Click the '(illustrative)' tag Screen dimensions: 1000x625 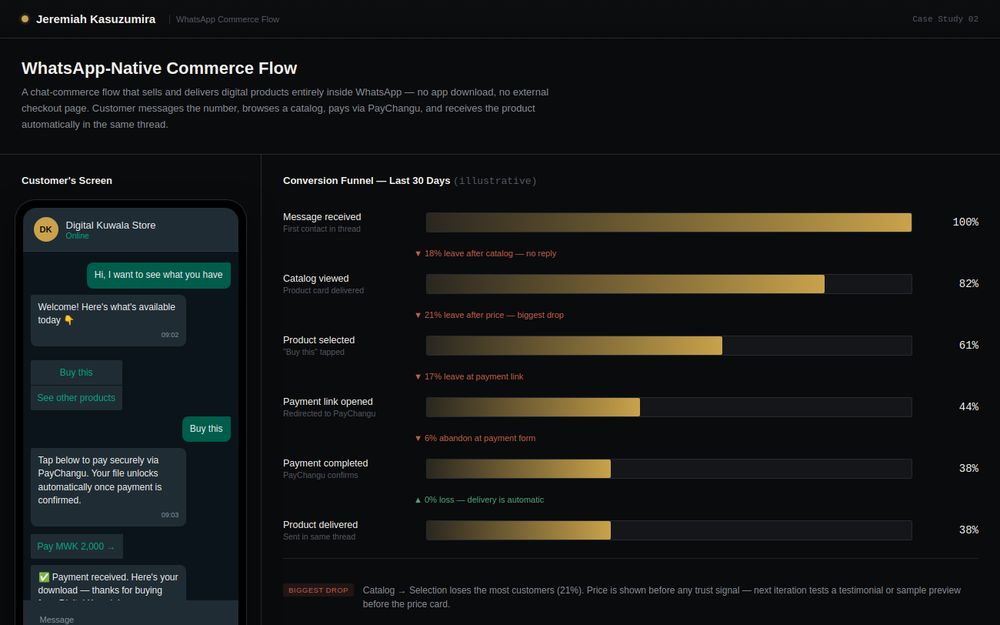495,181
